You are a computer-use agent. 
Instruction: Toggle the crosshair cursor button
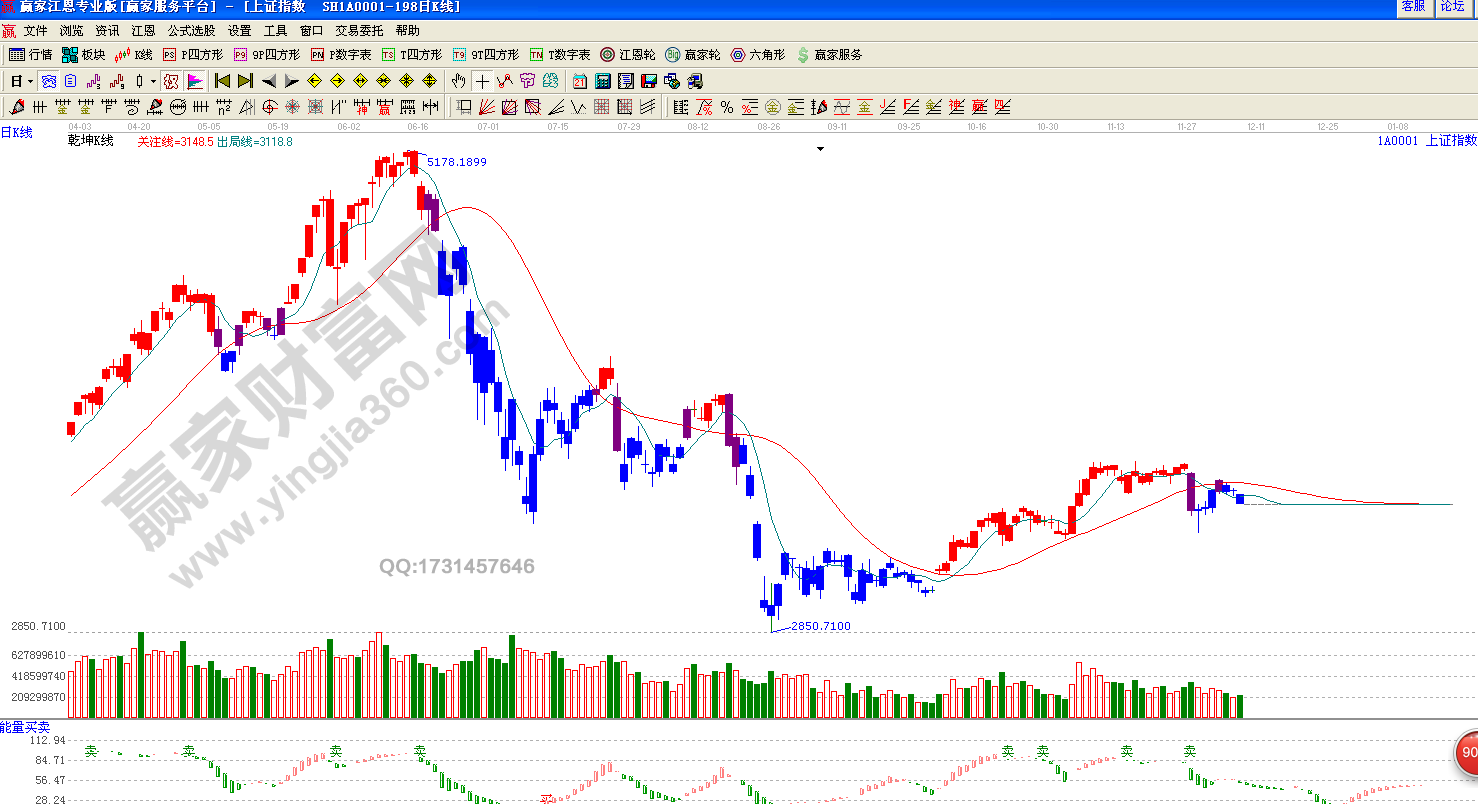tap(482, 81)
